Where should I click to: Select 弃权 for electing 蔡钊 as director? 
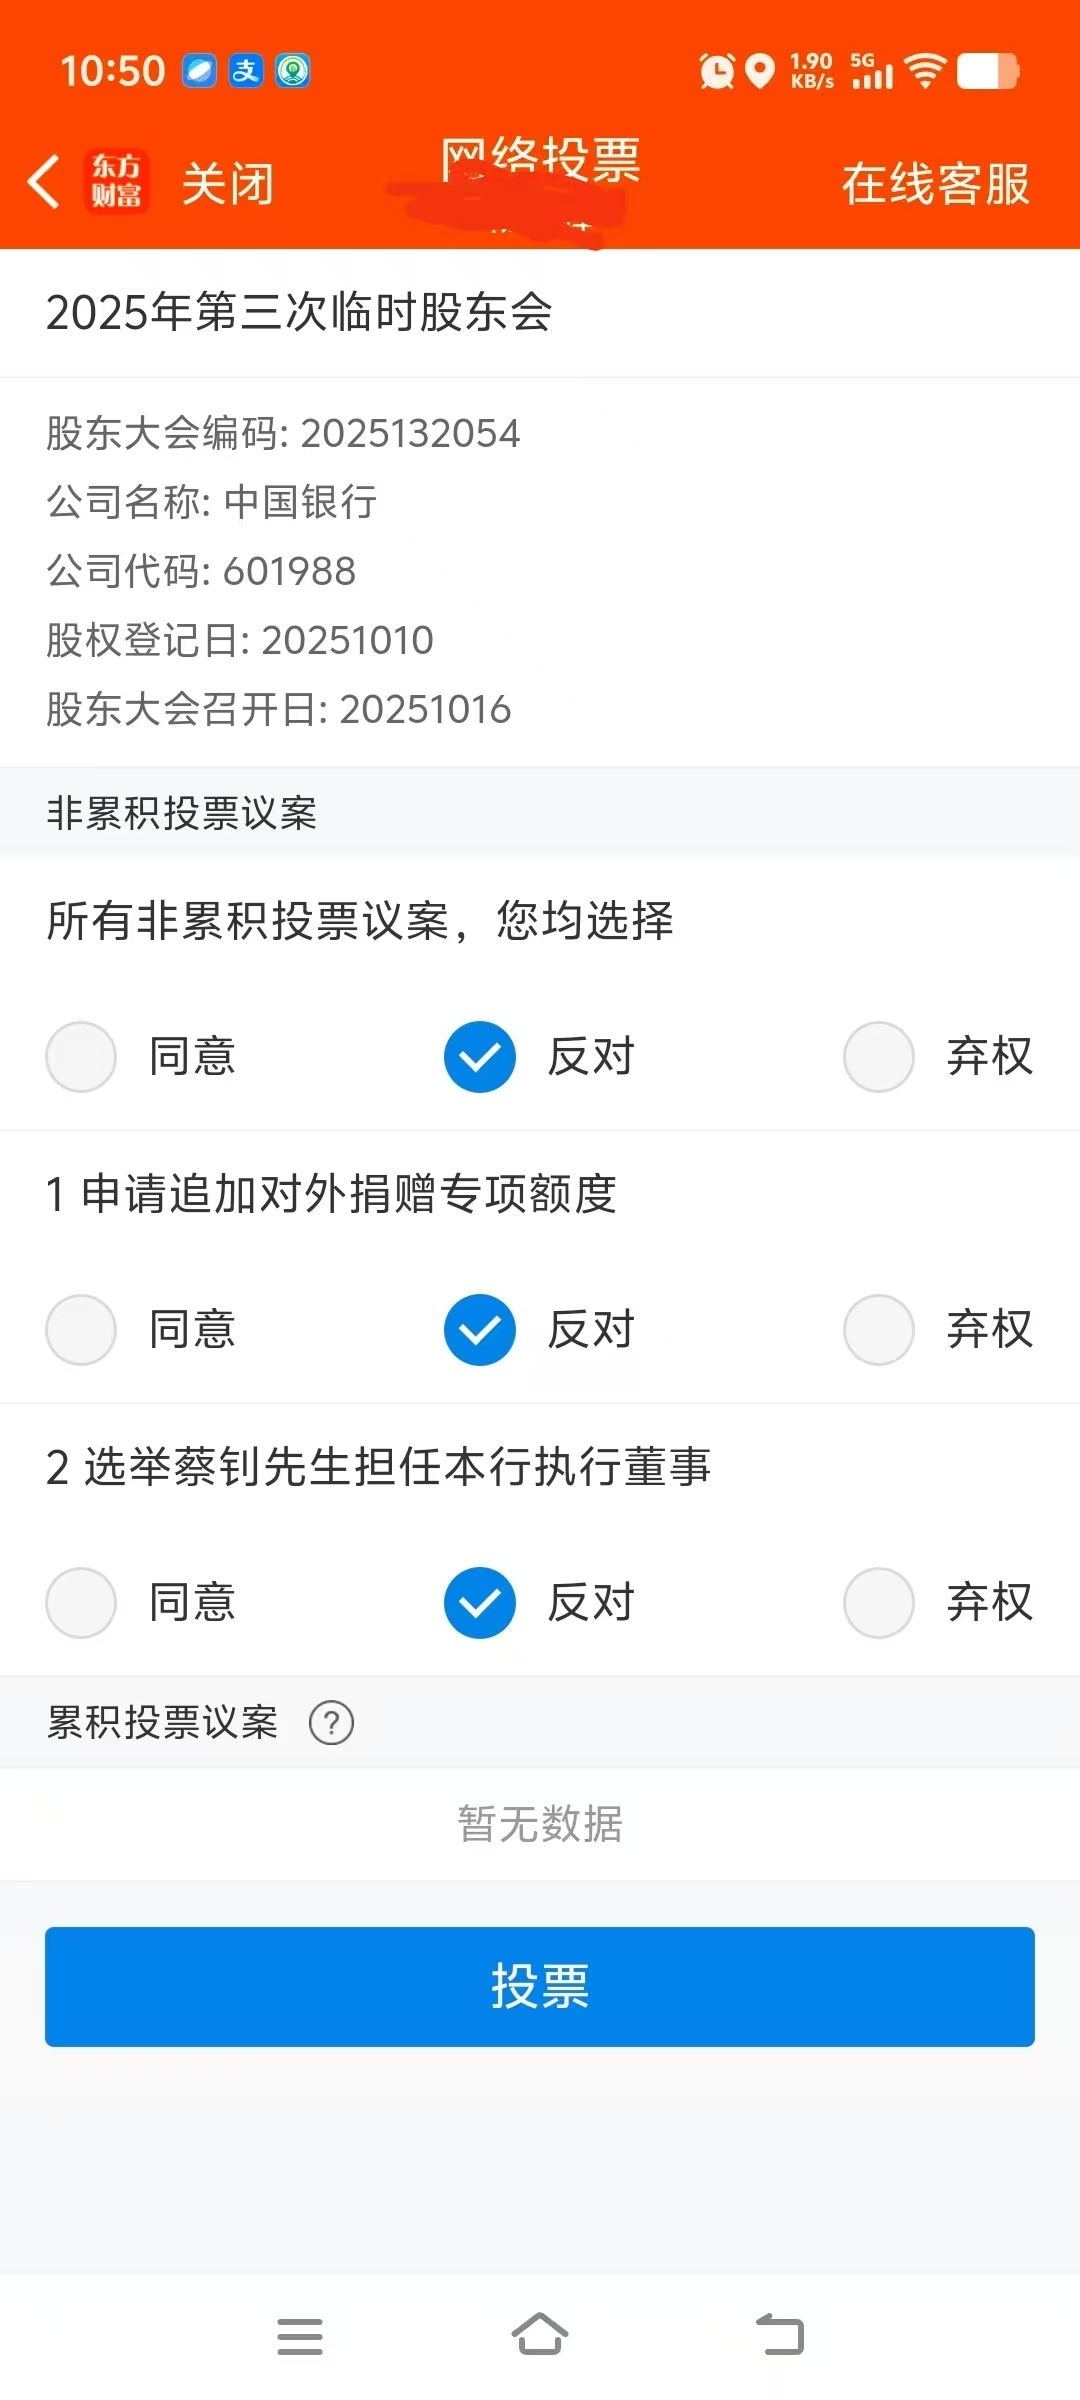point(879,1603)
